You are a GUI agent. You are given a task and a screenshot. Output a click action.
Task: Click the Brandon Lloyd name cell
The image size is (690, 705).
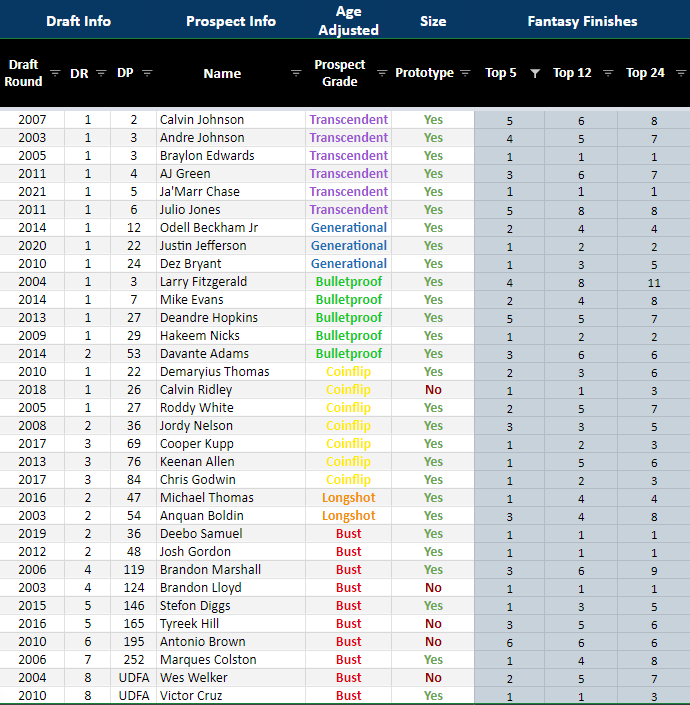click(231, 587)
